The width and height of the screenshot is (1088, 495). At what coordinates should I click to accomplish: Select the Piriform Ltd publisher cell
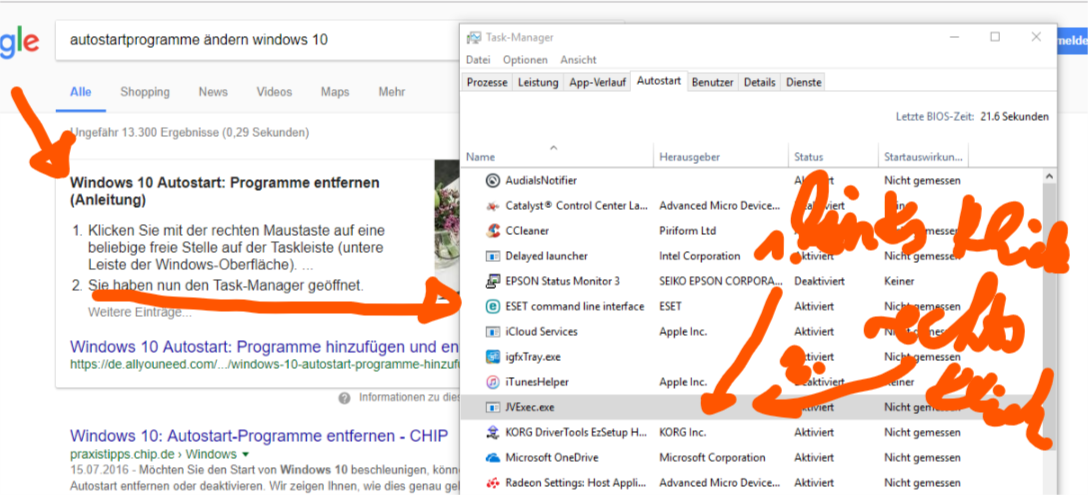pyautogui.click(x=687, y=230)
